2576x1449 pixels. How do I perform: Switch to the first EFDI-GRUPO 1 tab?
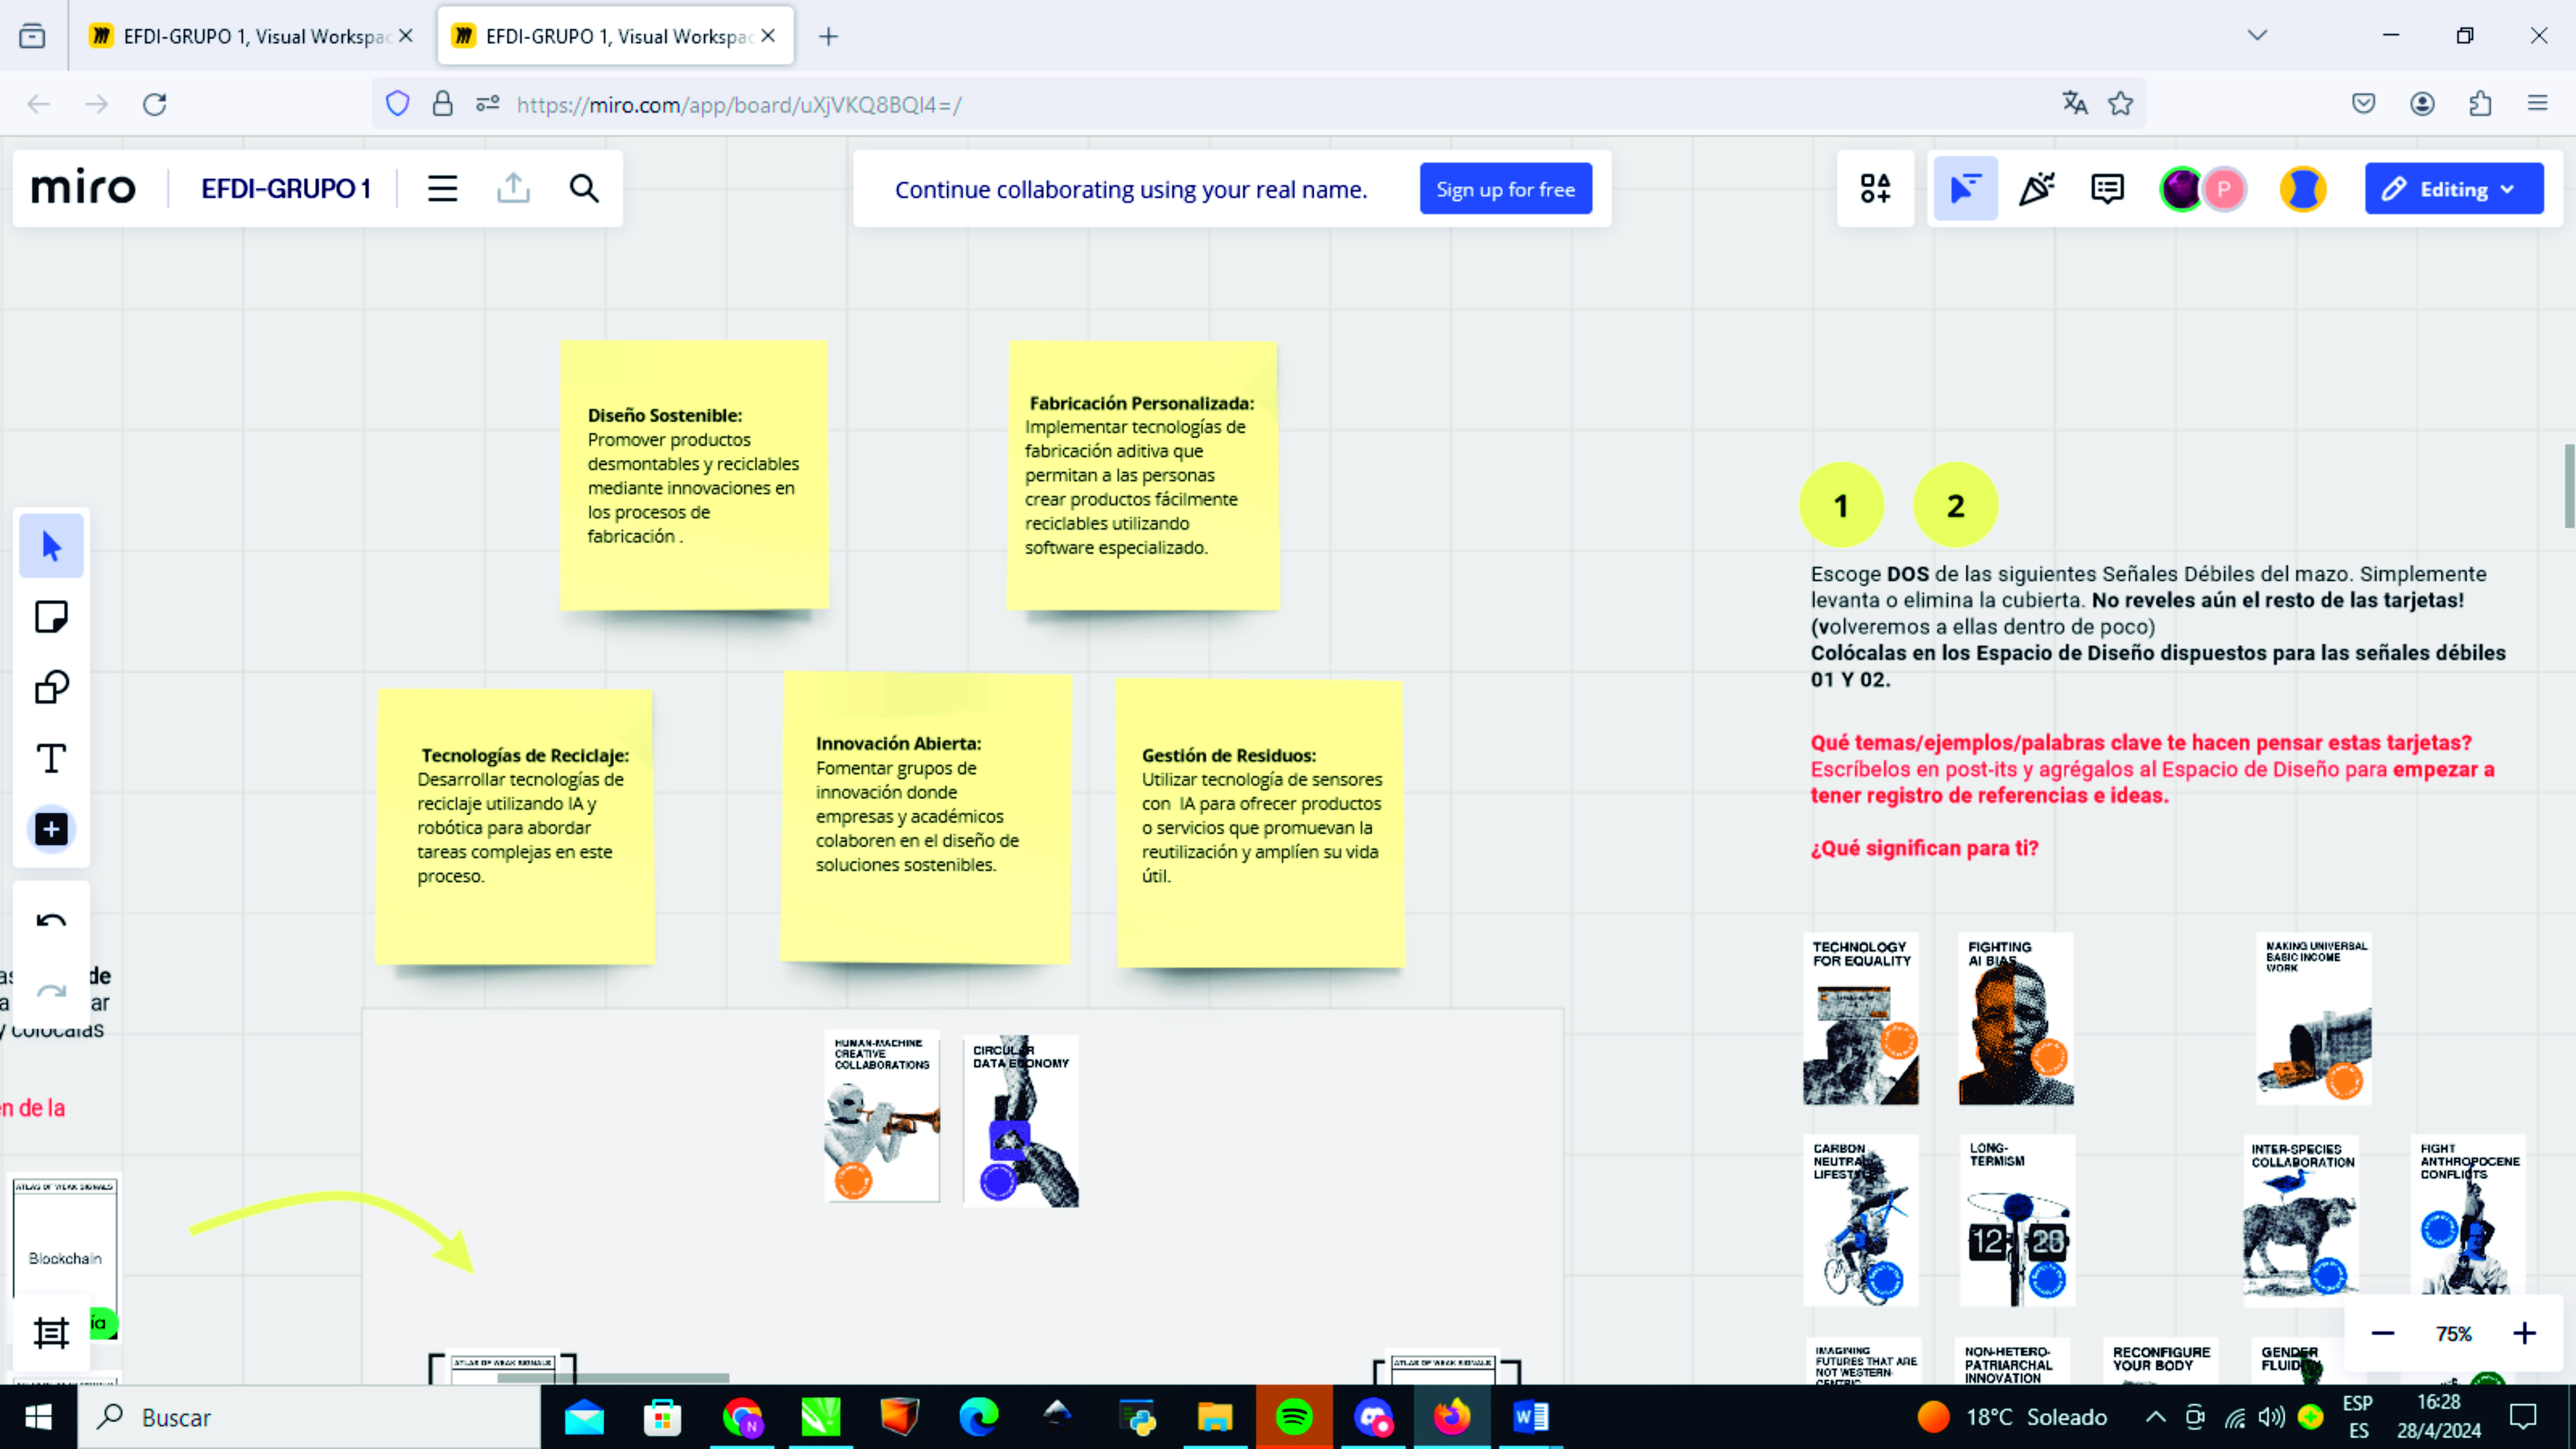click(250, 36)
